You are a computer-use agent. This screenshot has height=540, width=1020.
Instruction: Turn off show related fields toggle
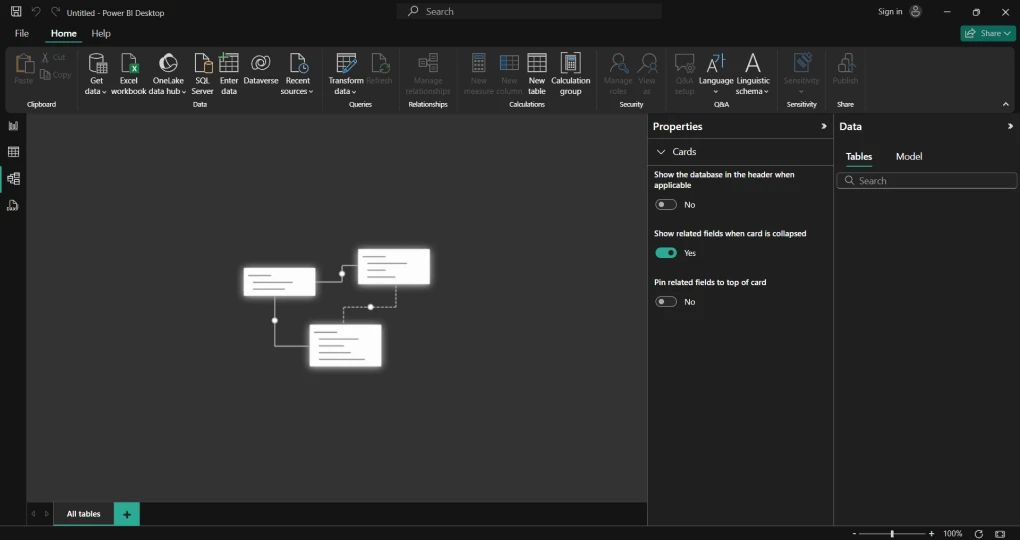coord(666,253)
